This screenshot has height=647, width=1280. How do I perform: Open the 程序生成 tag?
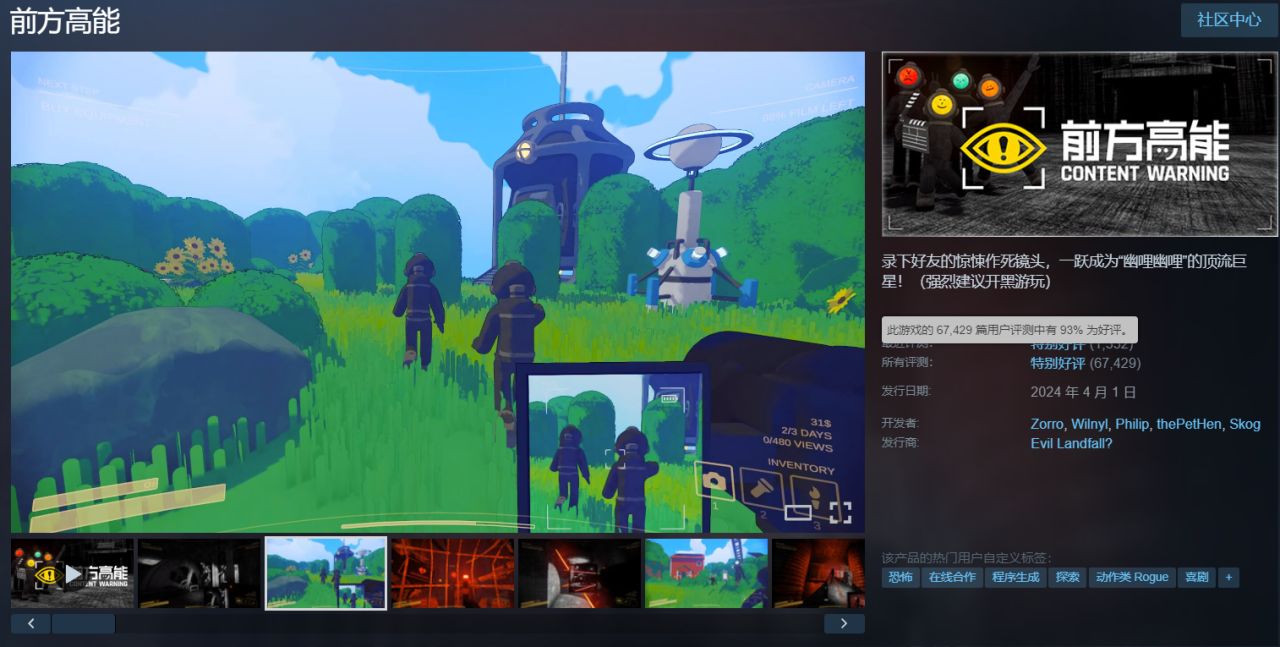(1015, 577)
